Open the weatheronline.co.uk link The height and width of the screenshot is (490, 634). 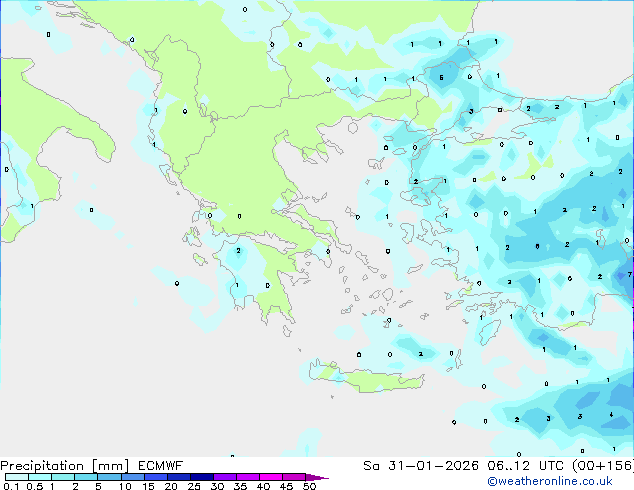point(550,481)
